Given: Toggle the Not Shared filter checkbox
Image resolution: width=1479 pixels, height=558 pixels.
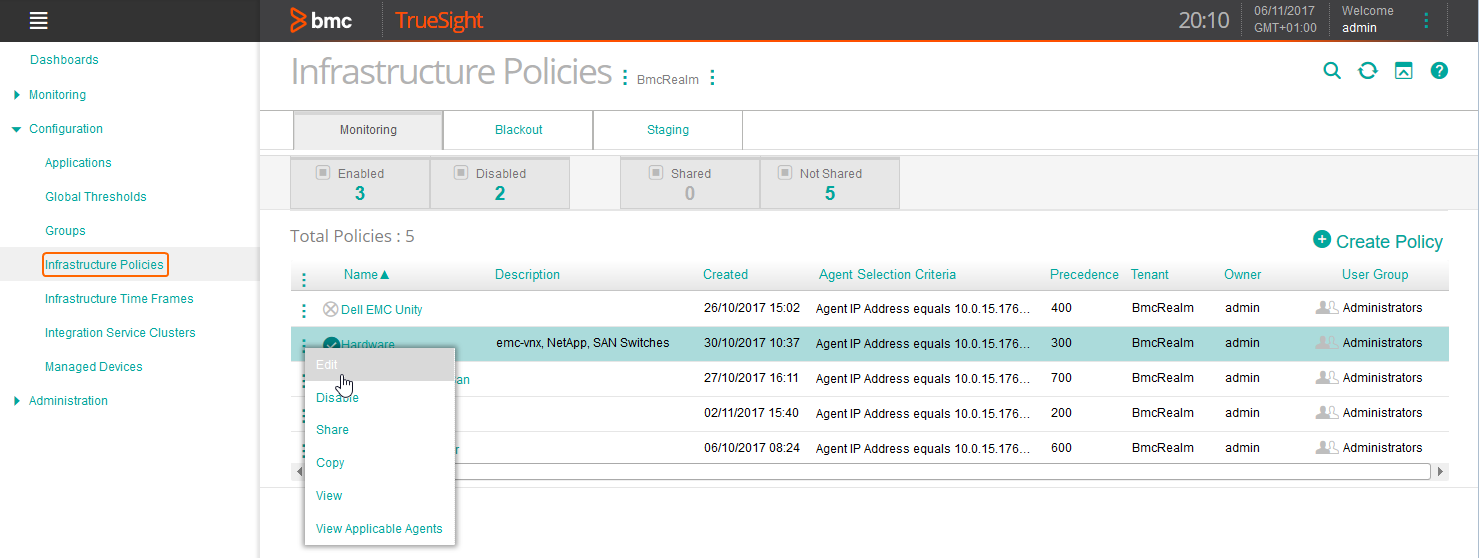Looking at the screenshot, I should pos(785,172).
